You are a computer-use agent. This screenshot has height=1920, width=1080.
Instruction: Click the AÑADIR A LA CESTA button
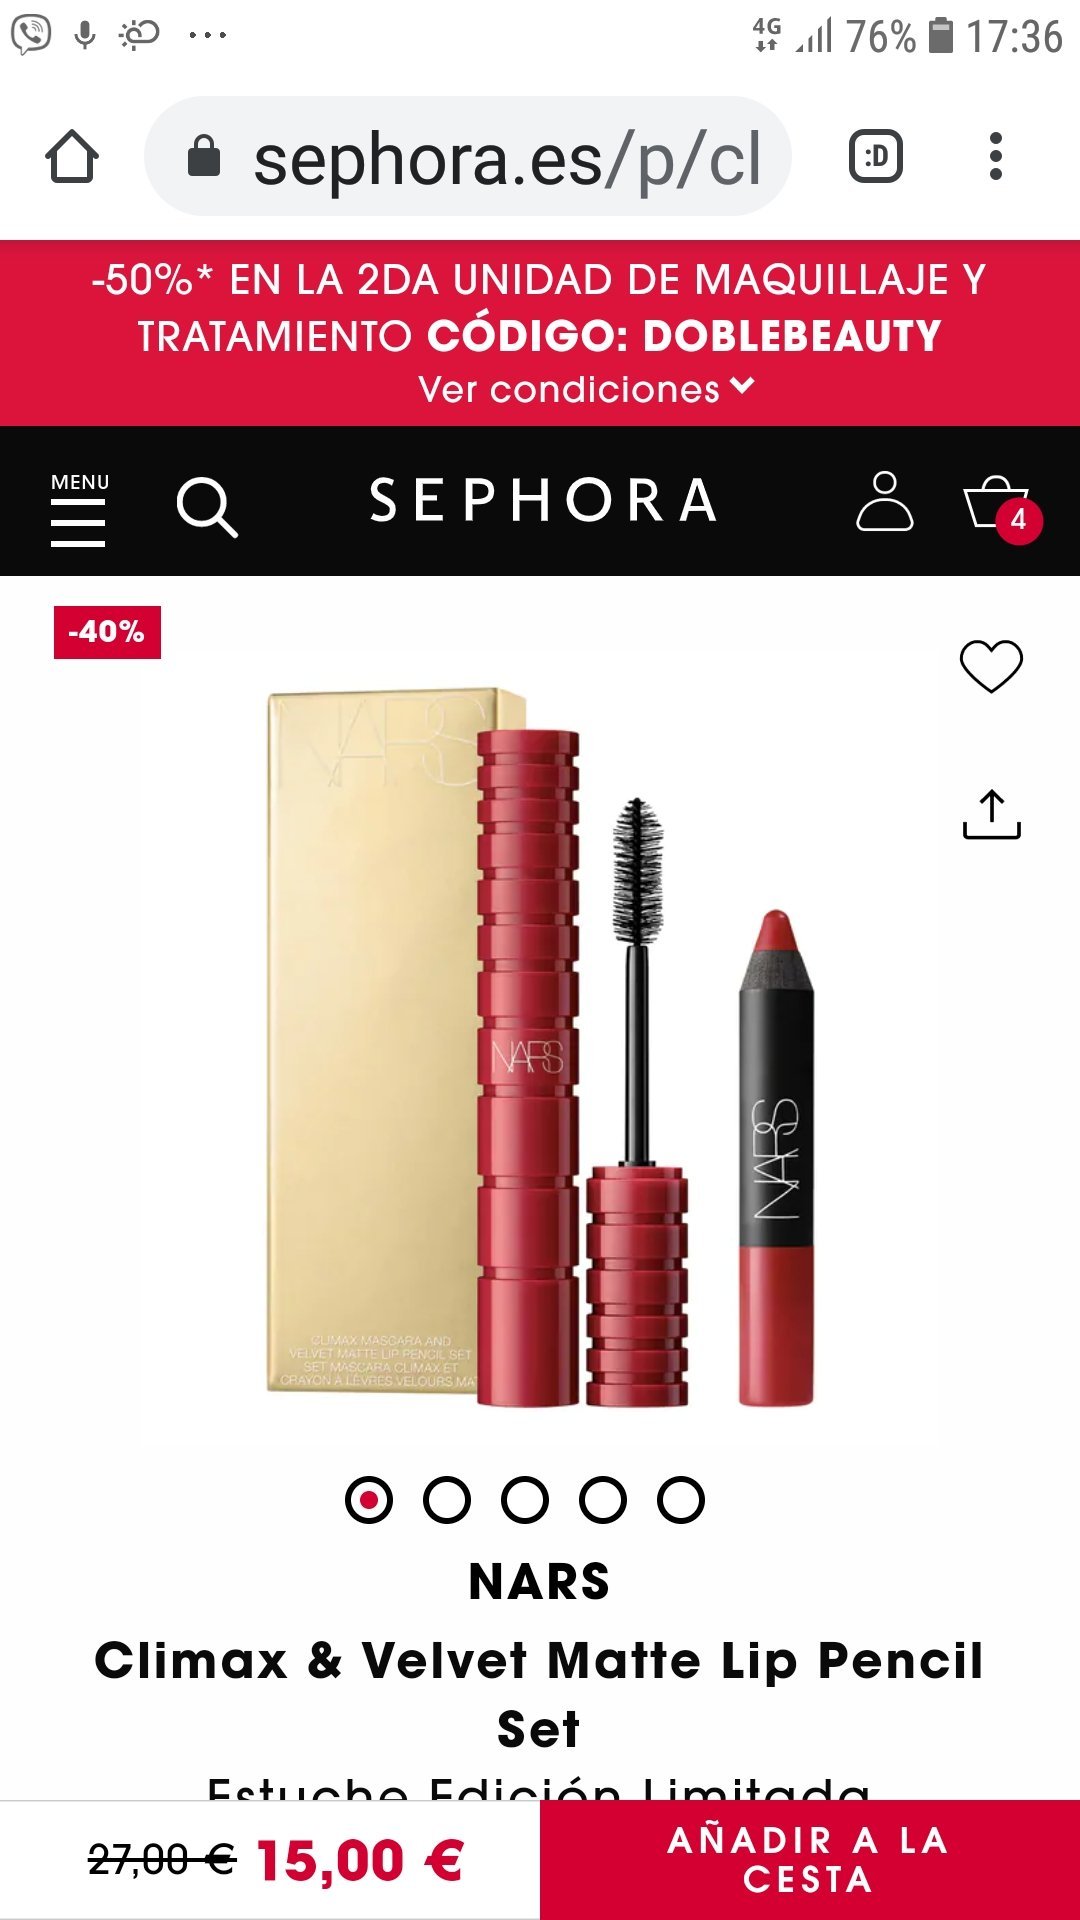coord(810,1860)
